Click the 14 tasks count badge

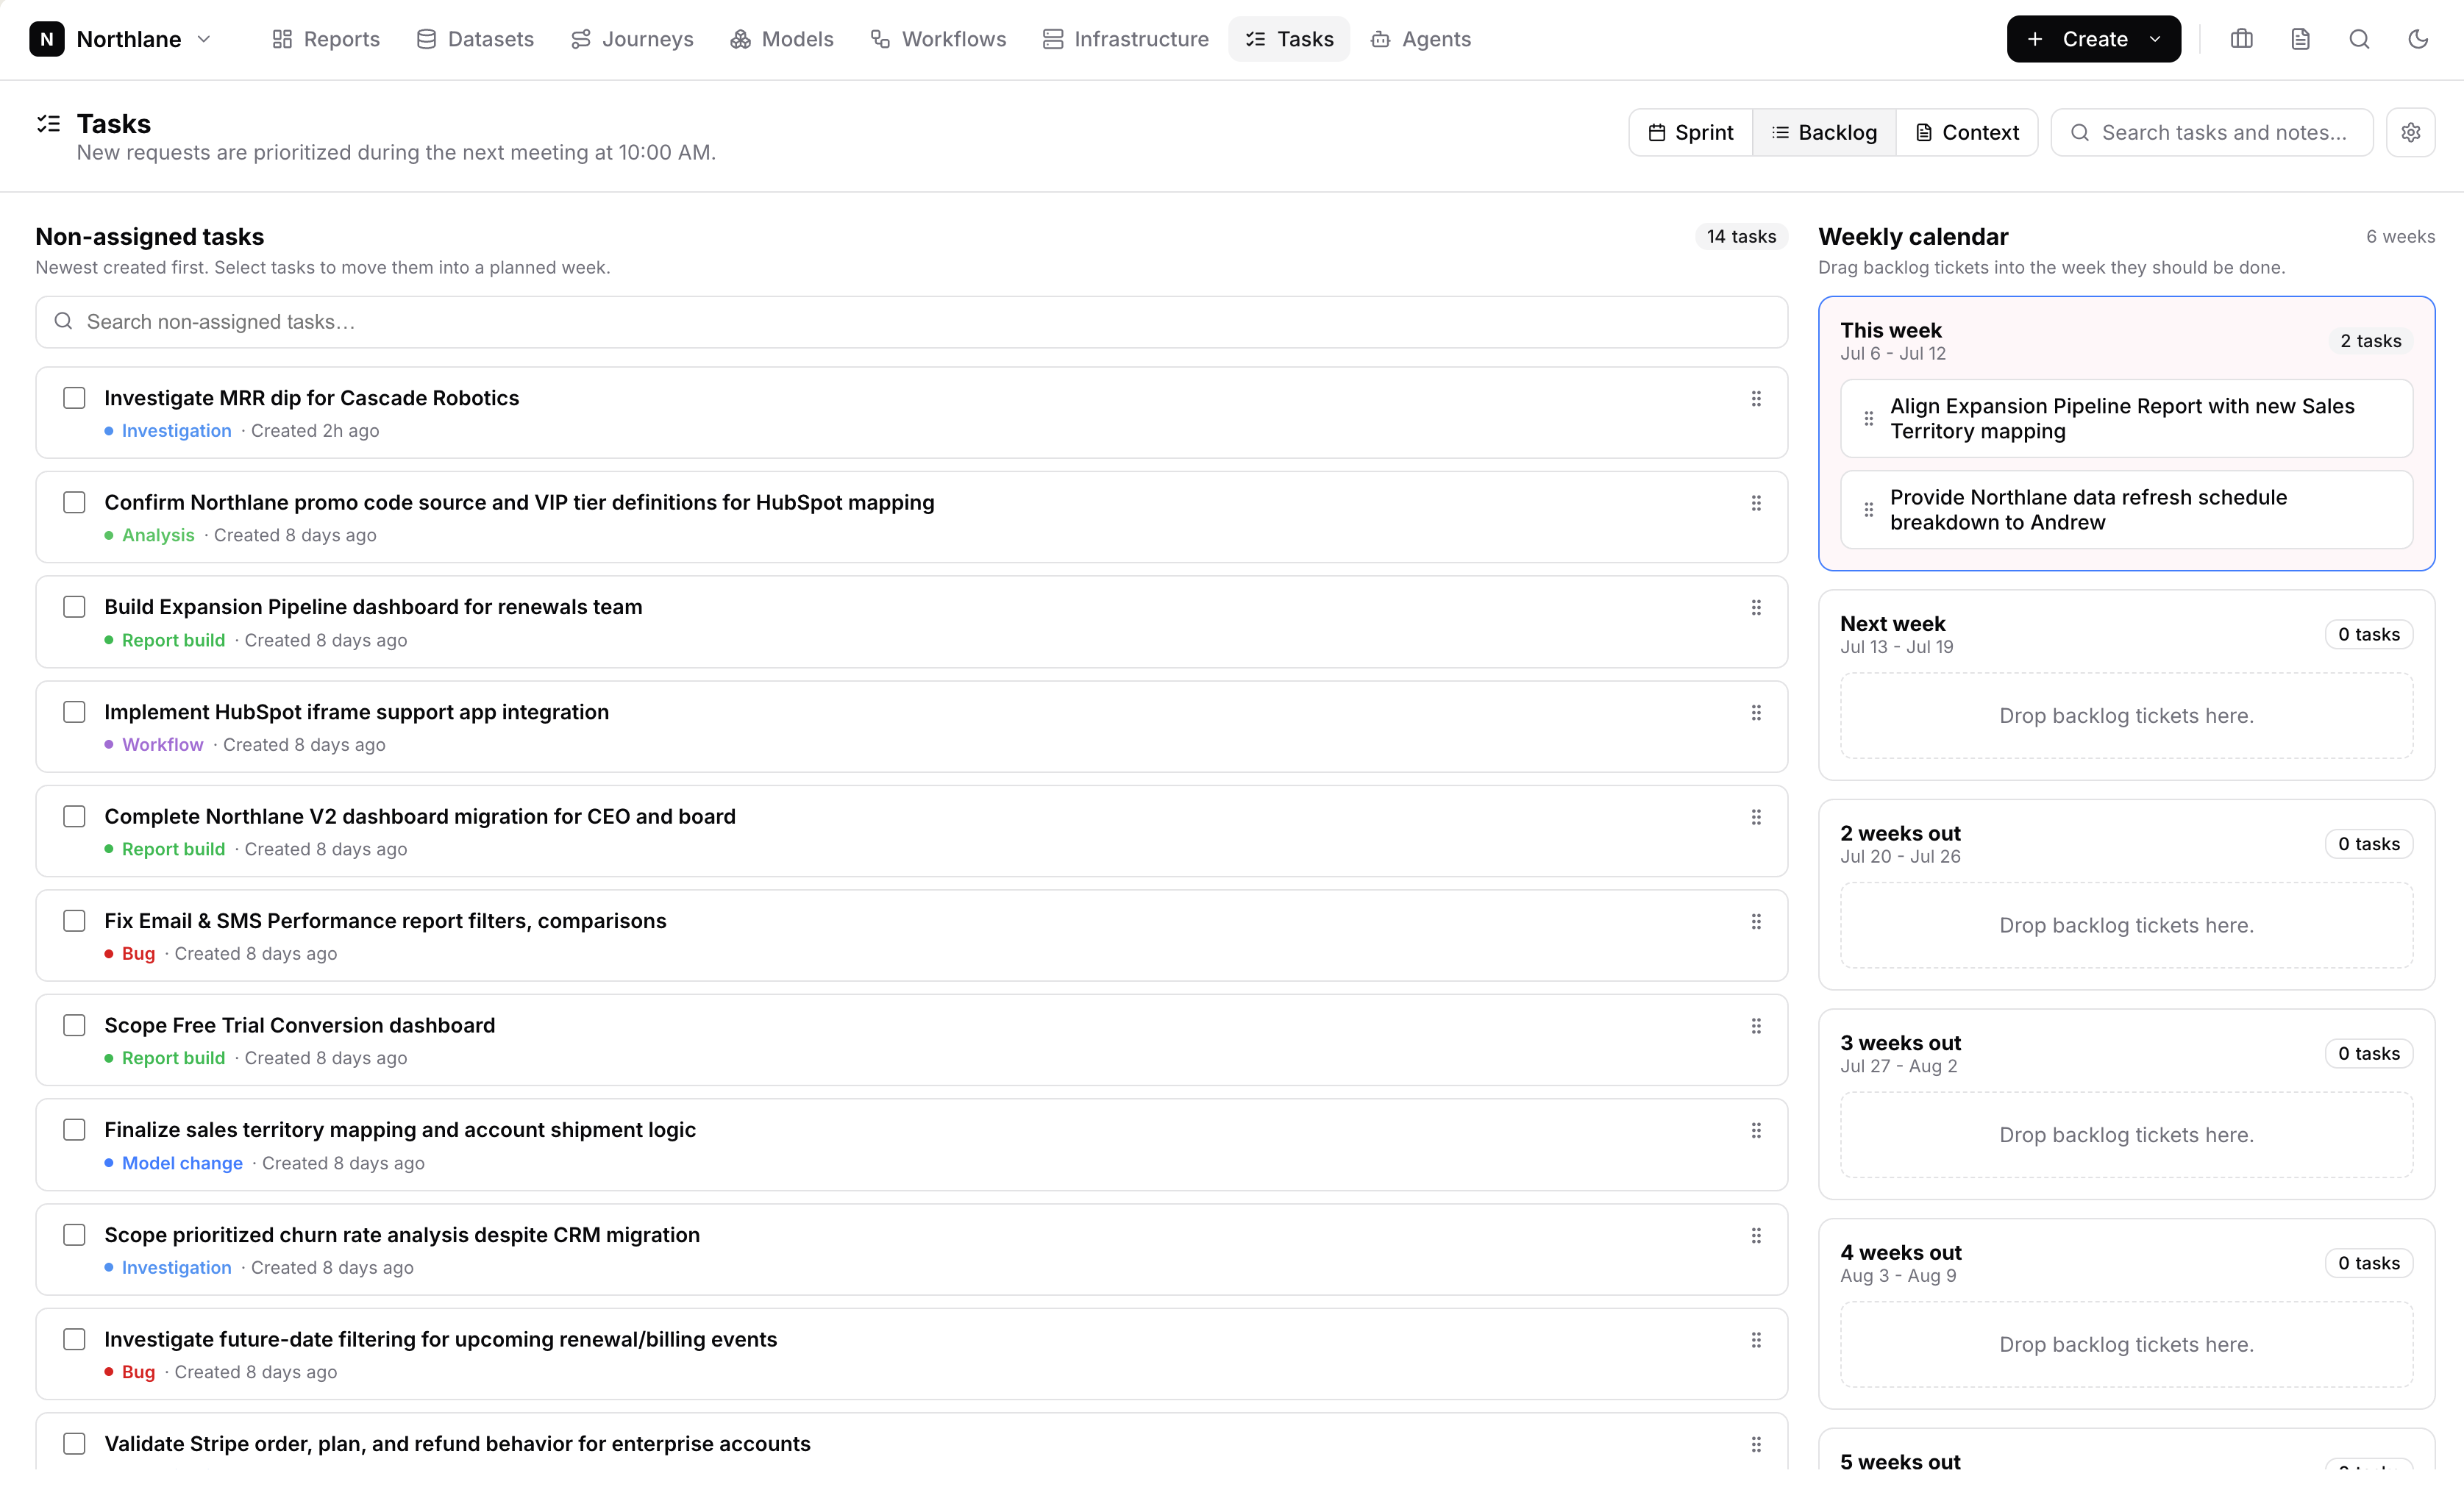click(1741, 237)
